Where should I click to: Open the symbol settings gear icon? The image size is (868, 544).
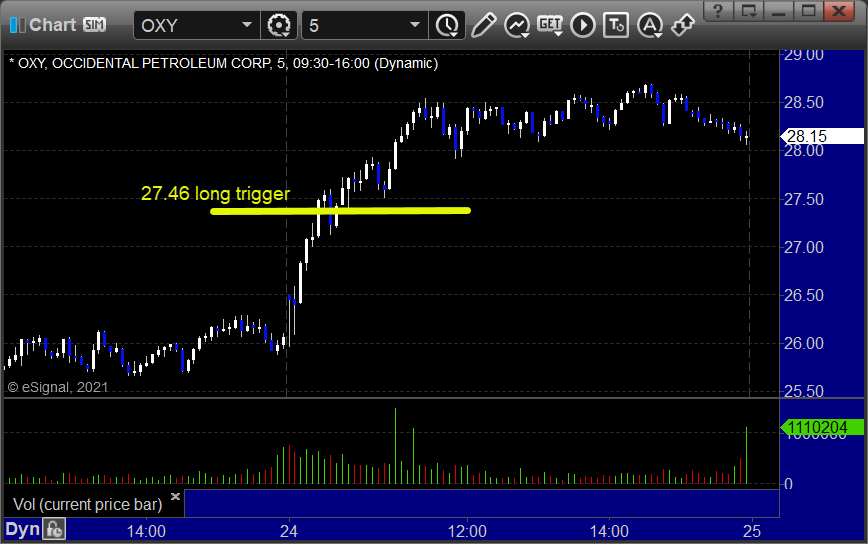(279, 25)
